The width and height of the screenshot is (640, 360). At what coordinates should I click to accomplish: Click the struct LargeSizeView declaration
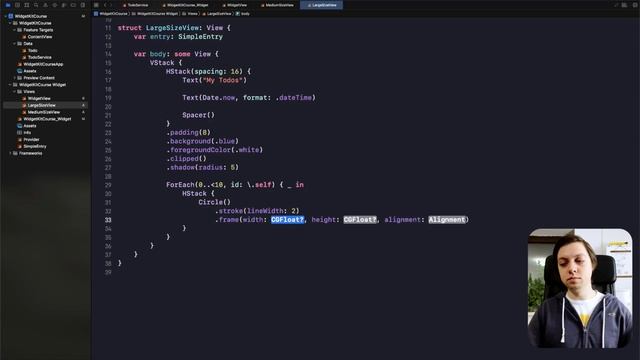pyautogui.click(x=174, y=28)
